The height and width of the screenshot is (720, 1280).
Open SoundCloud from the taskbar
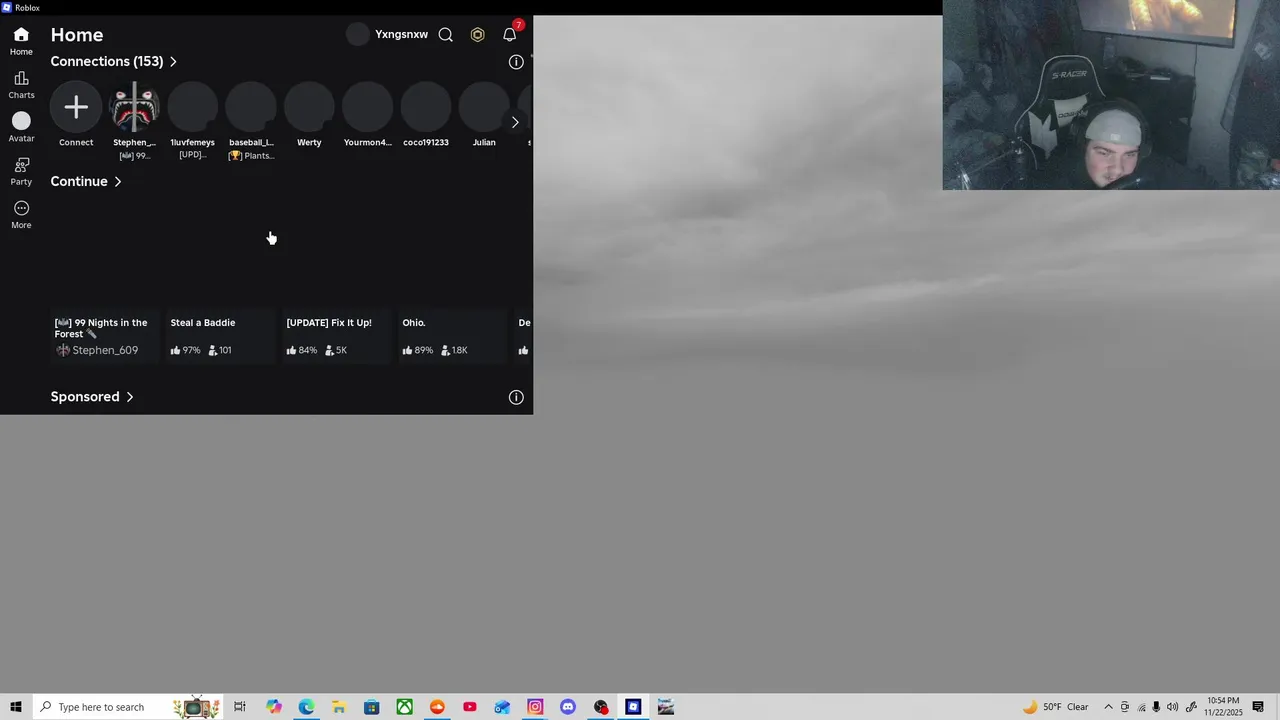click(437, 707)
